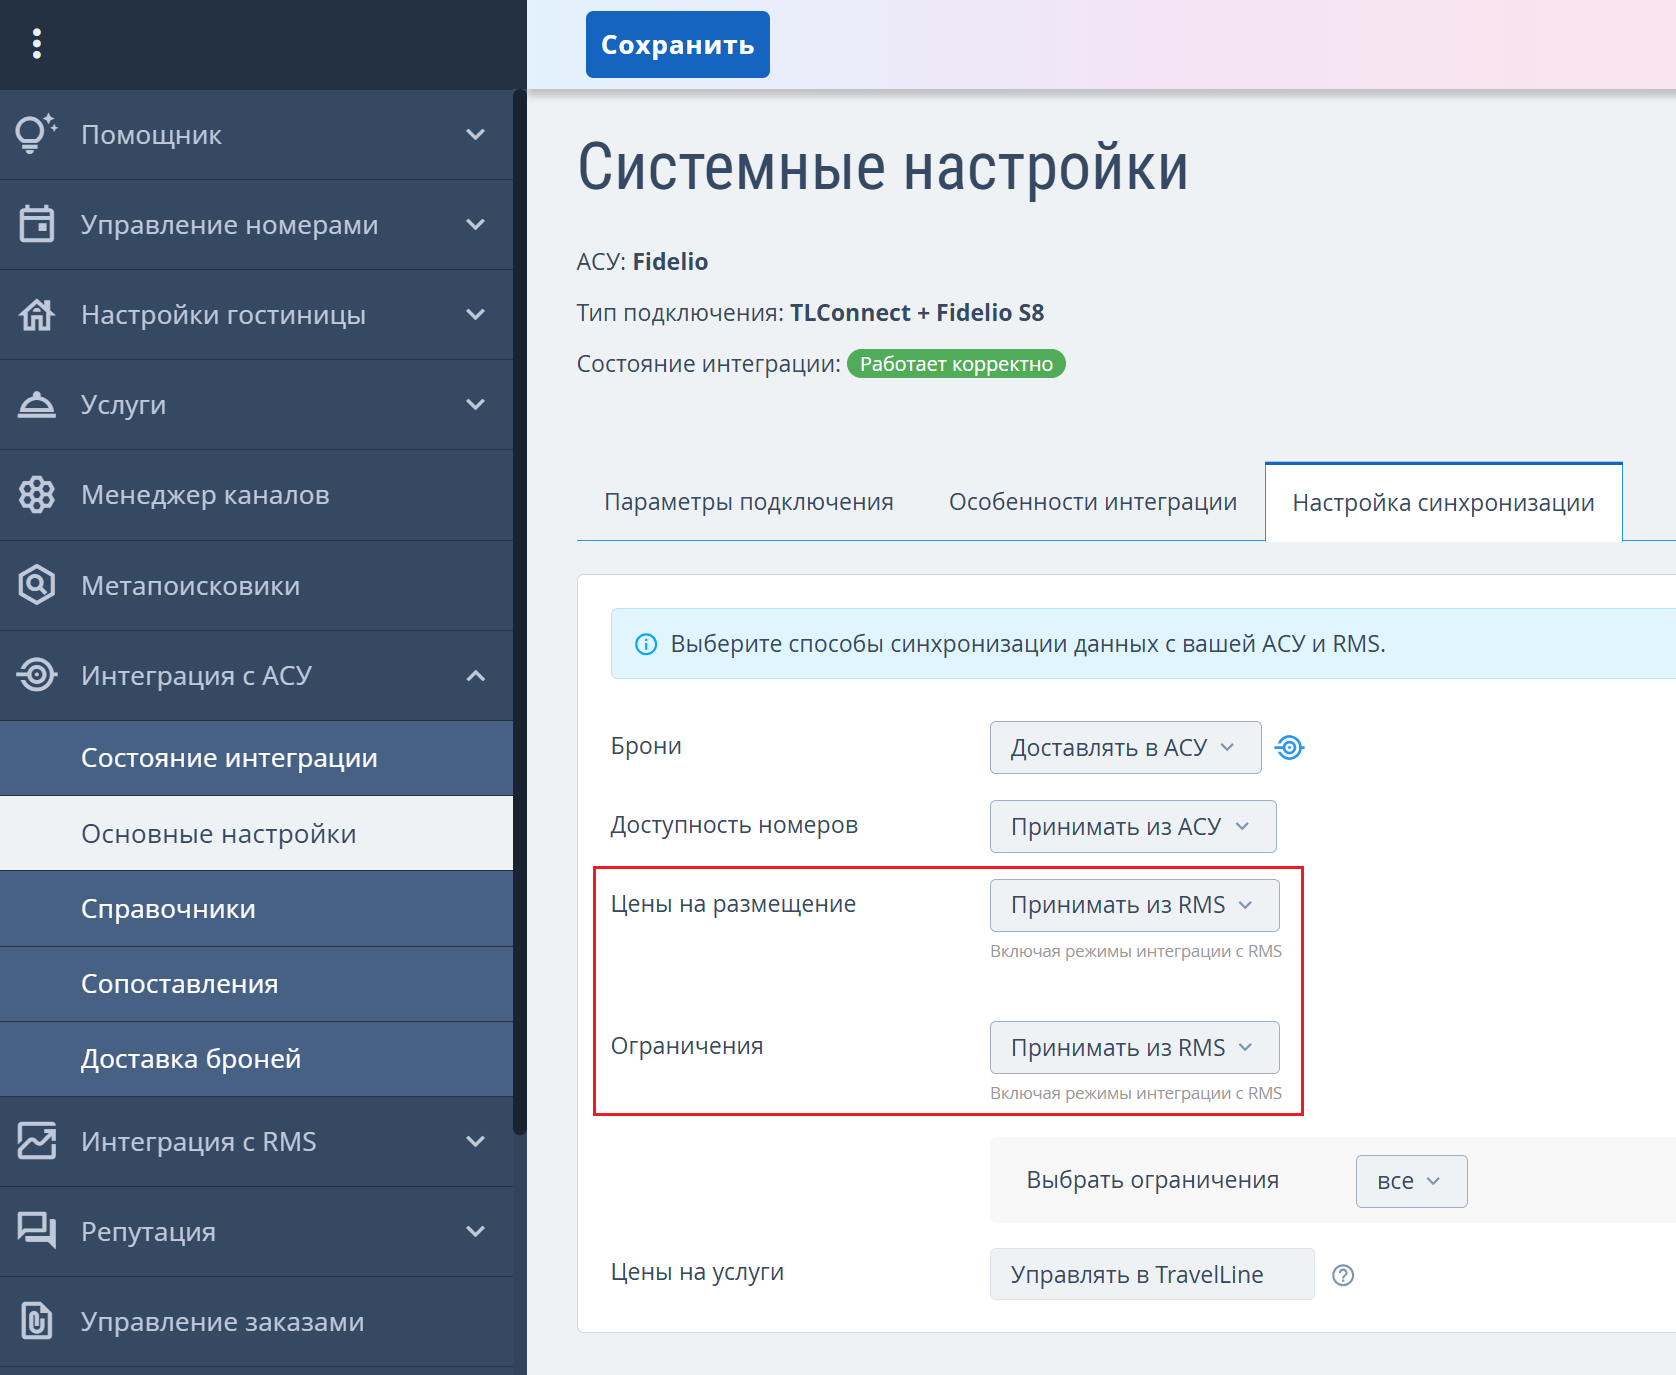Click the chat bubbles icon for Репутация
1676x1375 pixels.
37,1231
